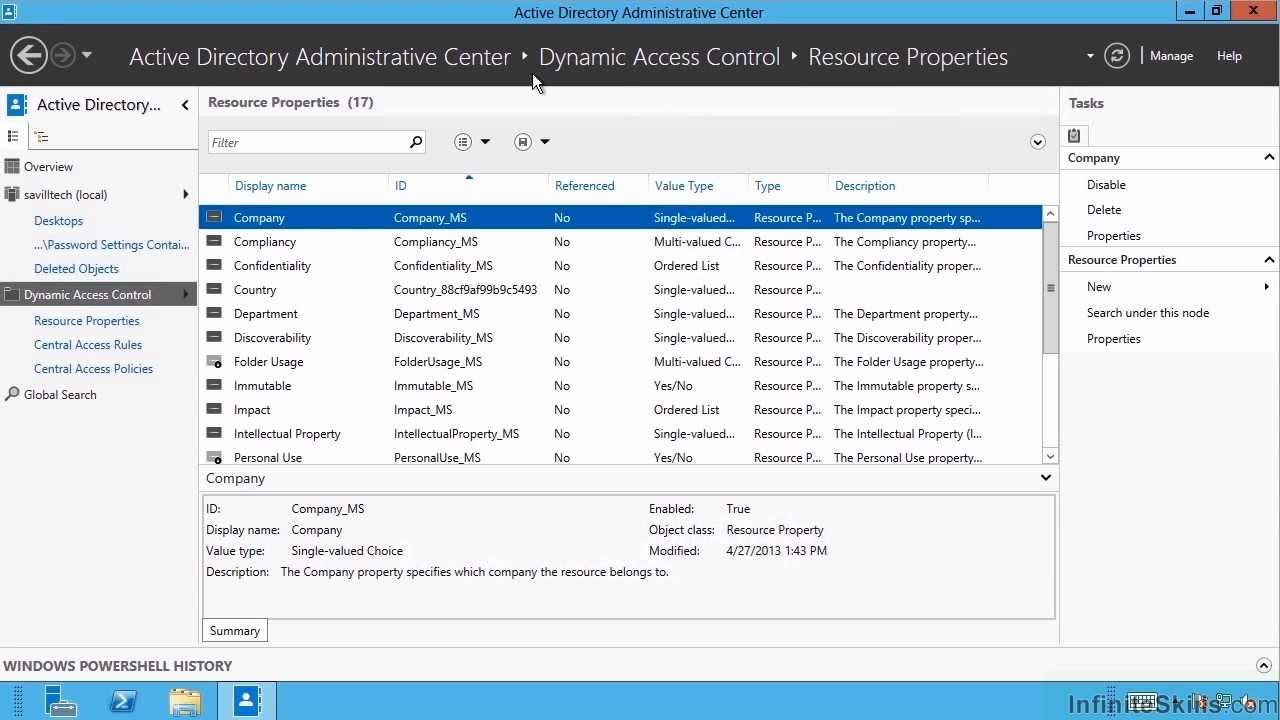The image size is (1280, 720).
Task: Open Global Search
Action: point(60,395)
